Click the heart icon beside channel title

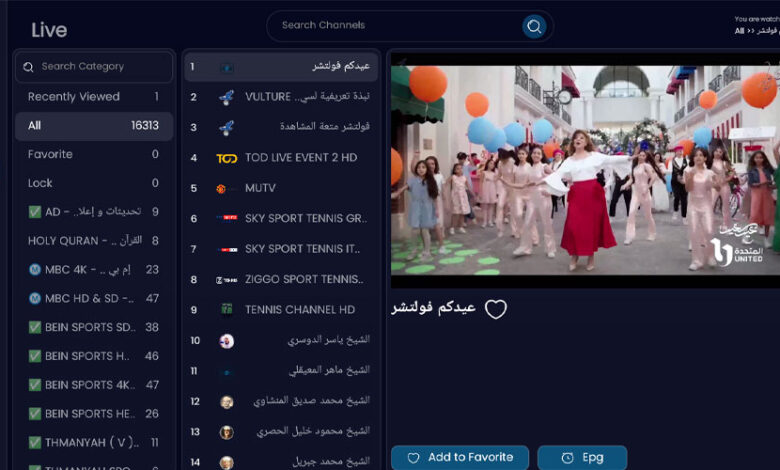click(496, 309)
